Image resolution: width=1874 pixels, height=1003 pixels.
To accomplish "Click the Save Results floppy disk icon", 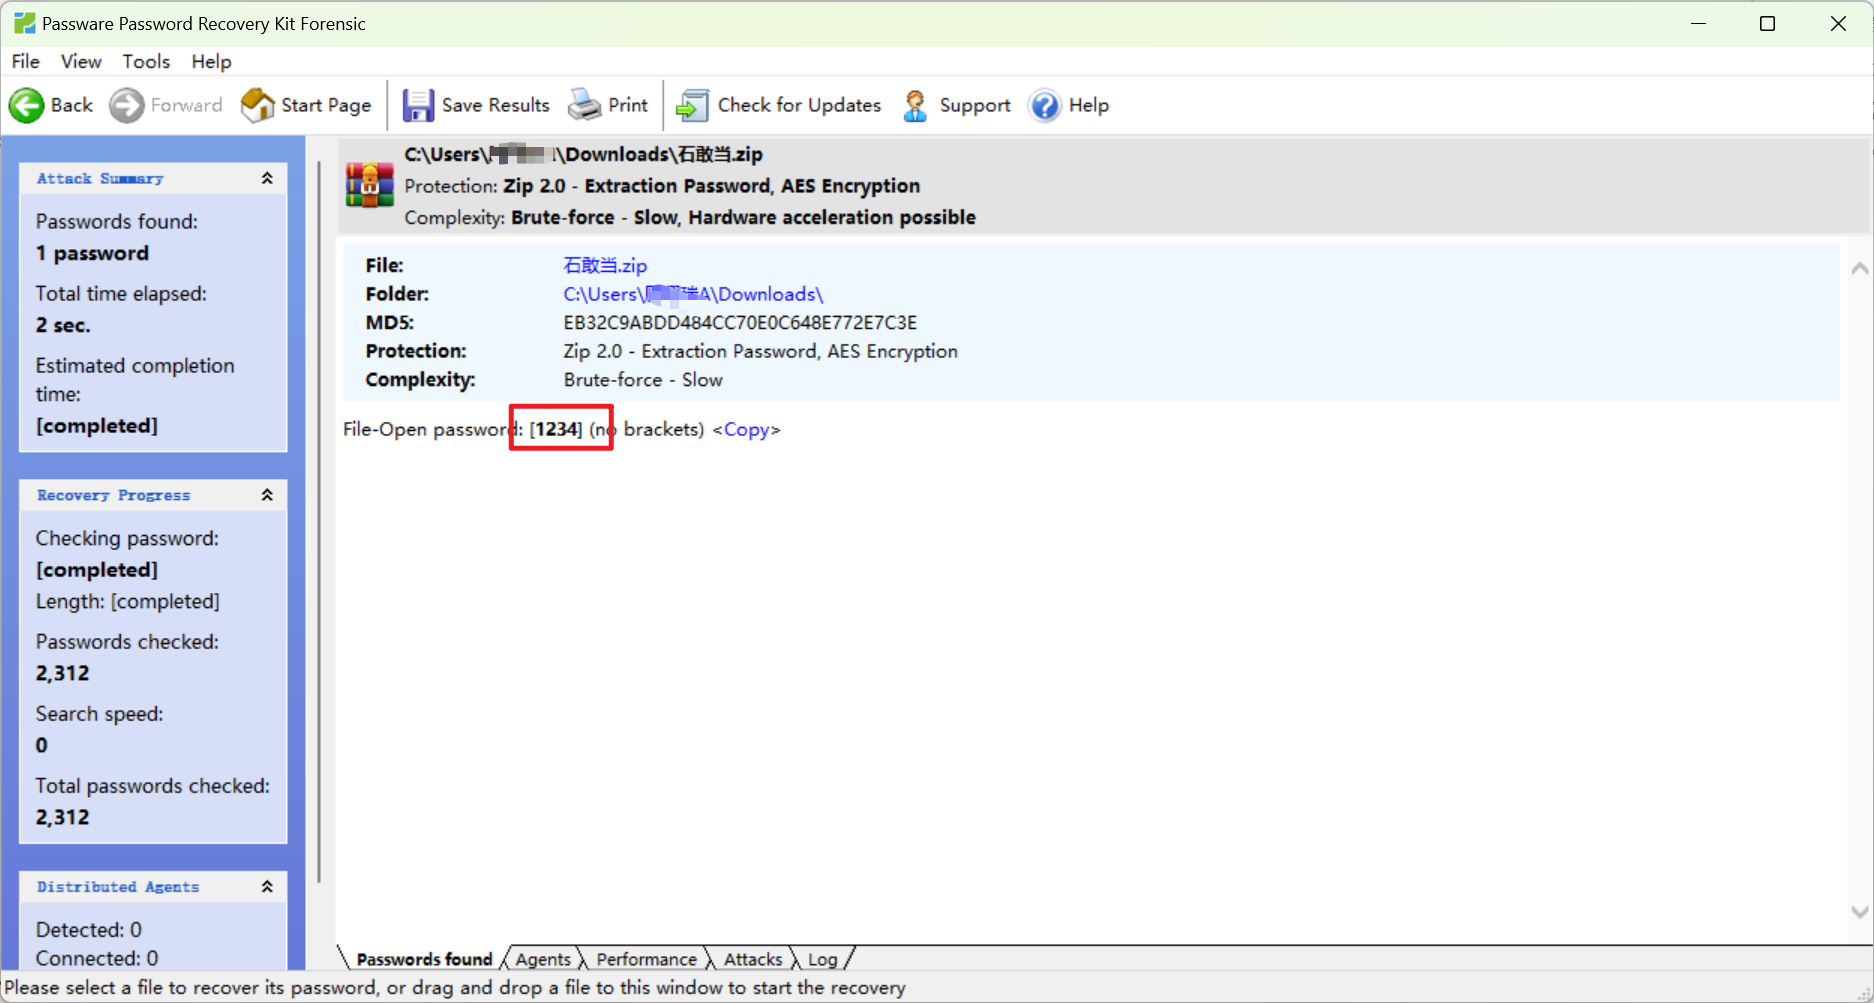I will coord(418,105).
